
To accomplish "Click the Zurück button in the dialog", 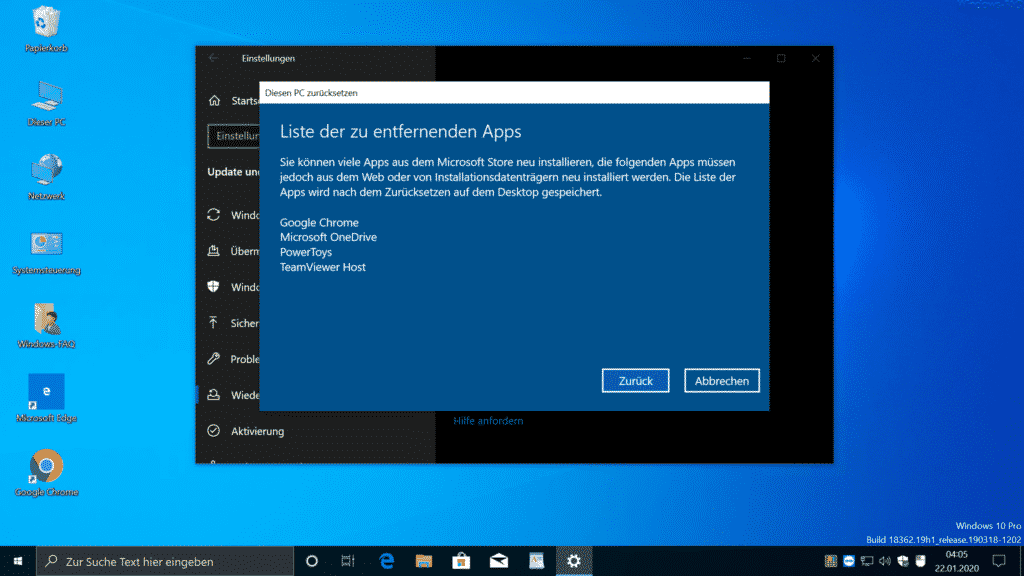I will [x=635, y=381].
